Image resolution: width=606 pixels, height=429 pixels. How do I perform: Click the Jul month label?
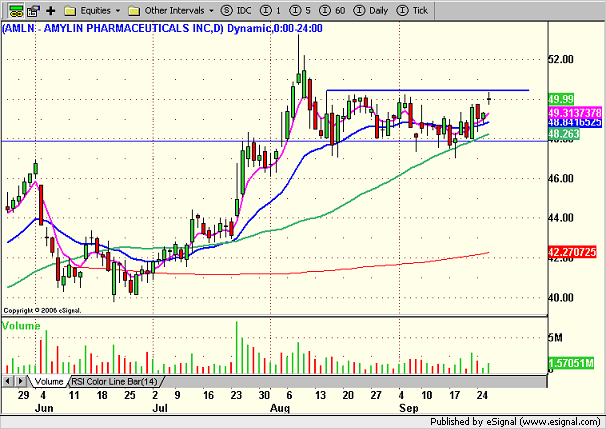[160, 408]
